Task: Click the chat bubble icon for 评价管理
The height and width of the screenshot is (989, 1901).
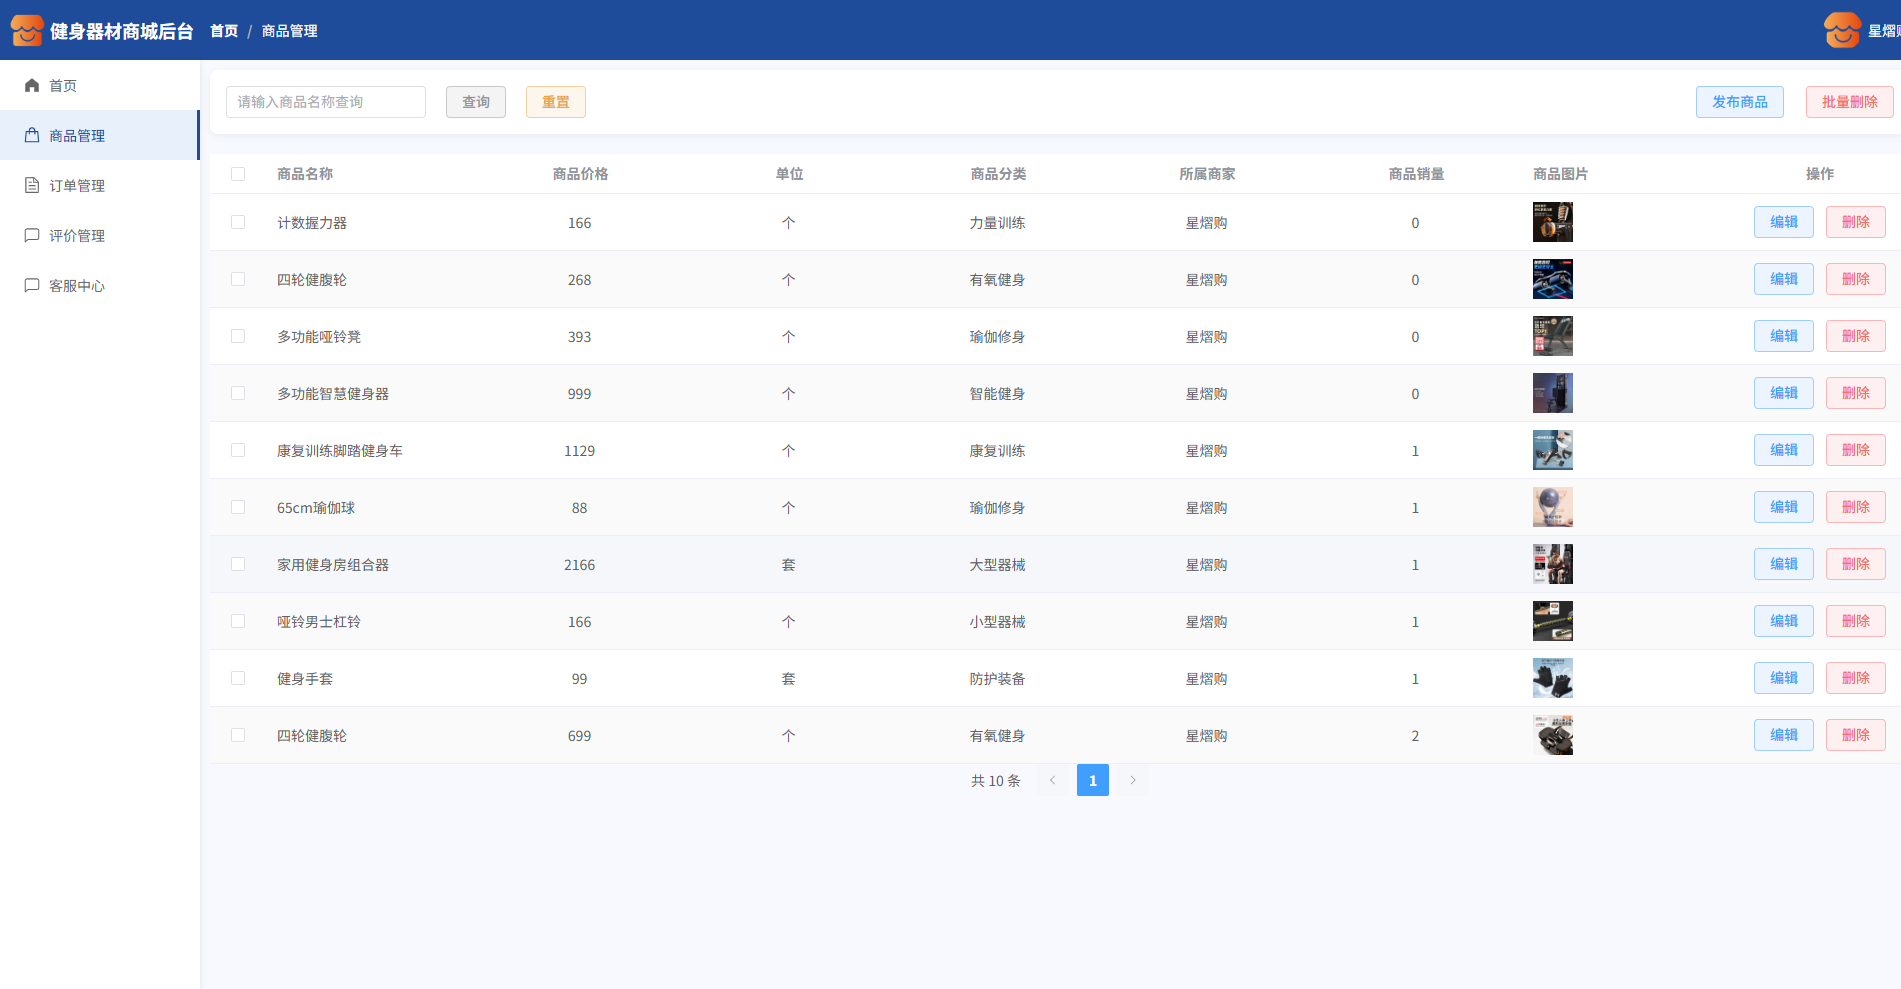Action: [32, 236]
